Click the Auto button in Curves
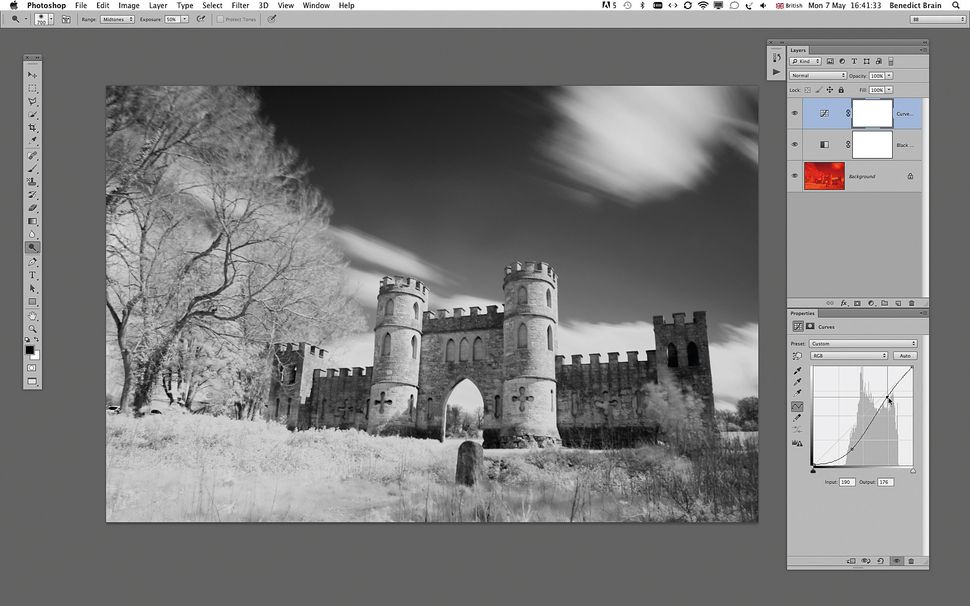The image size is (970, 606). point(905,355)
